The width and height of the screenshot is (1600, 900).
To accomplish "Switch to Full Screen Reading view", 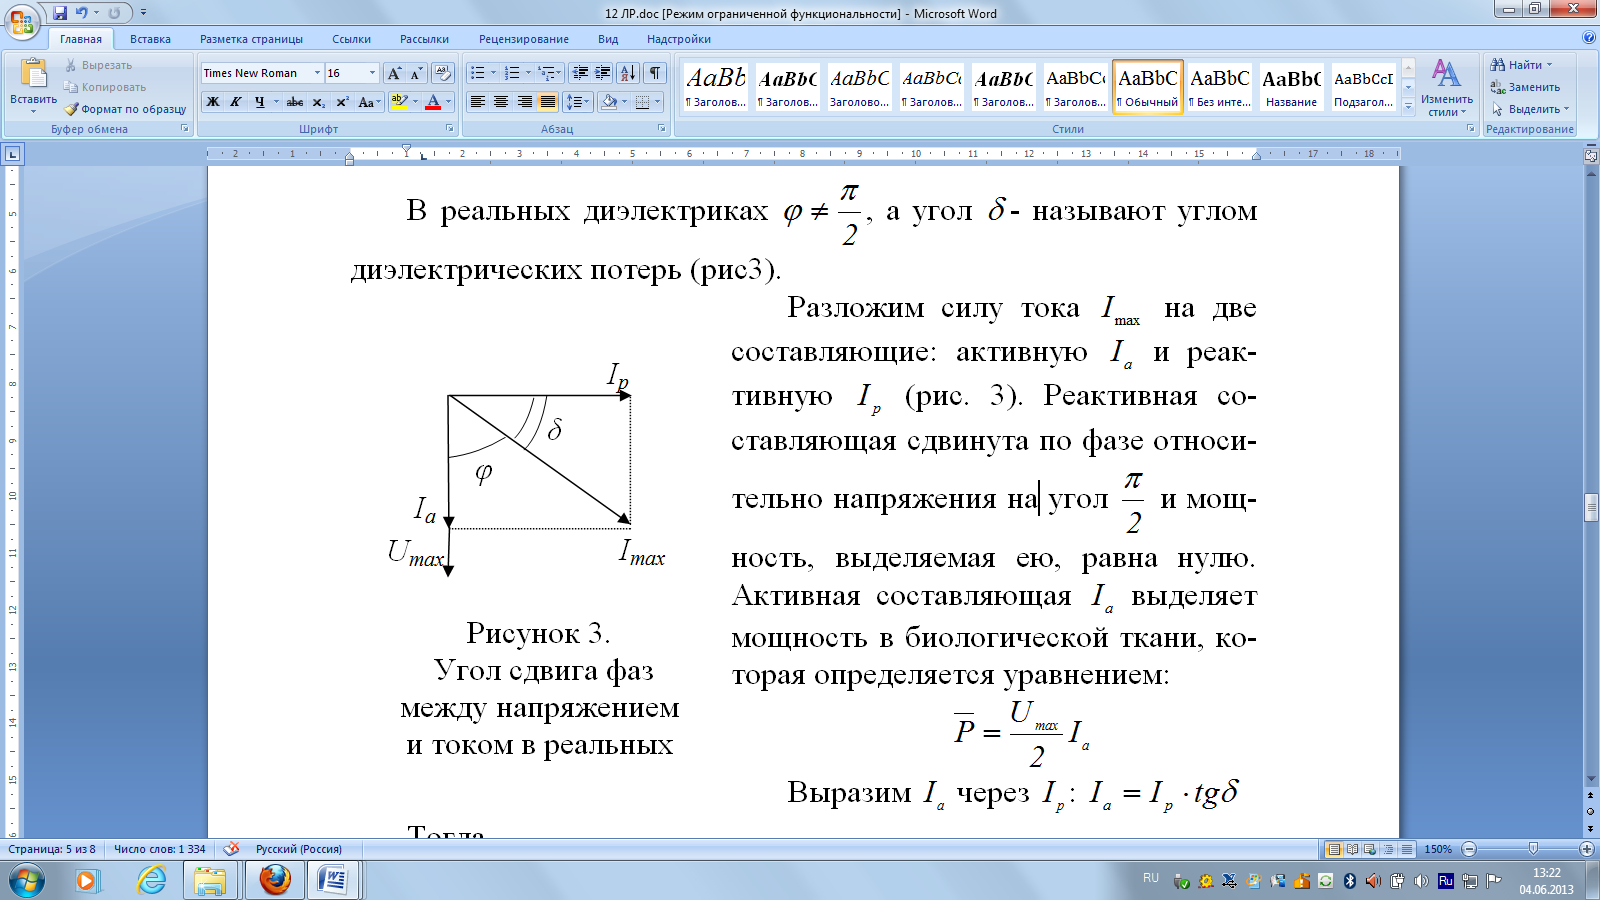I will pos(1352,849).
